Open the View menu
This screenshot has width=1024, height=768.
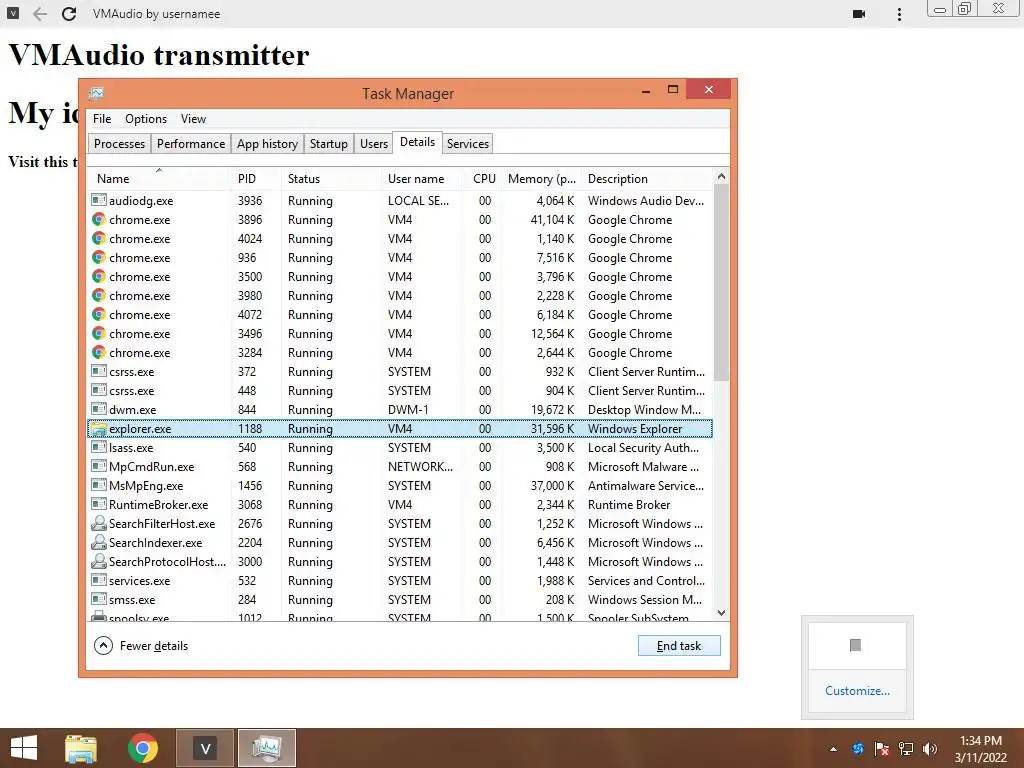pos(193,119)
